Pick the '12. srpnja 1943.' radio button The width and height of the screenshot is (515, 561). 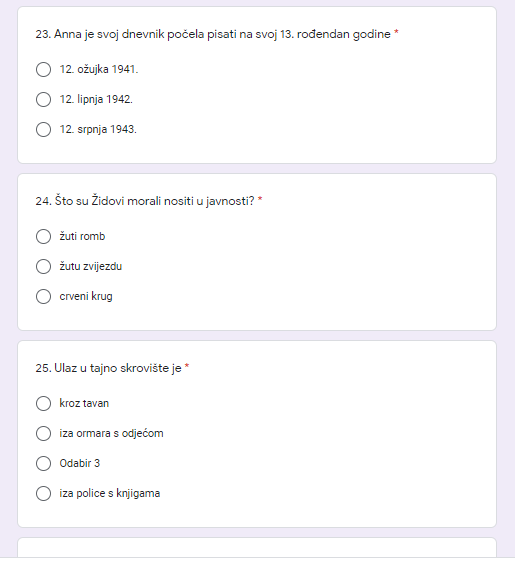pos(43,130)
